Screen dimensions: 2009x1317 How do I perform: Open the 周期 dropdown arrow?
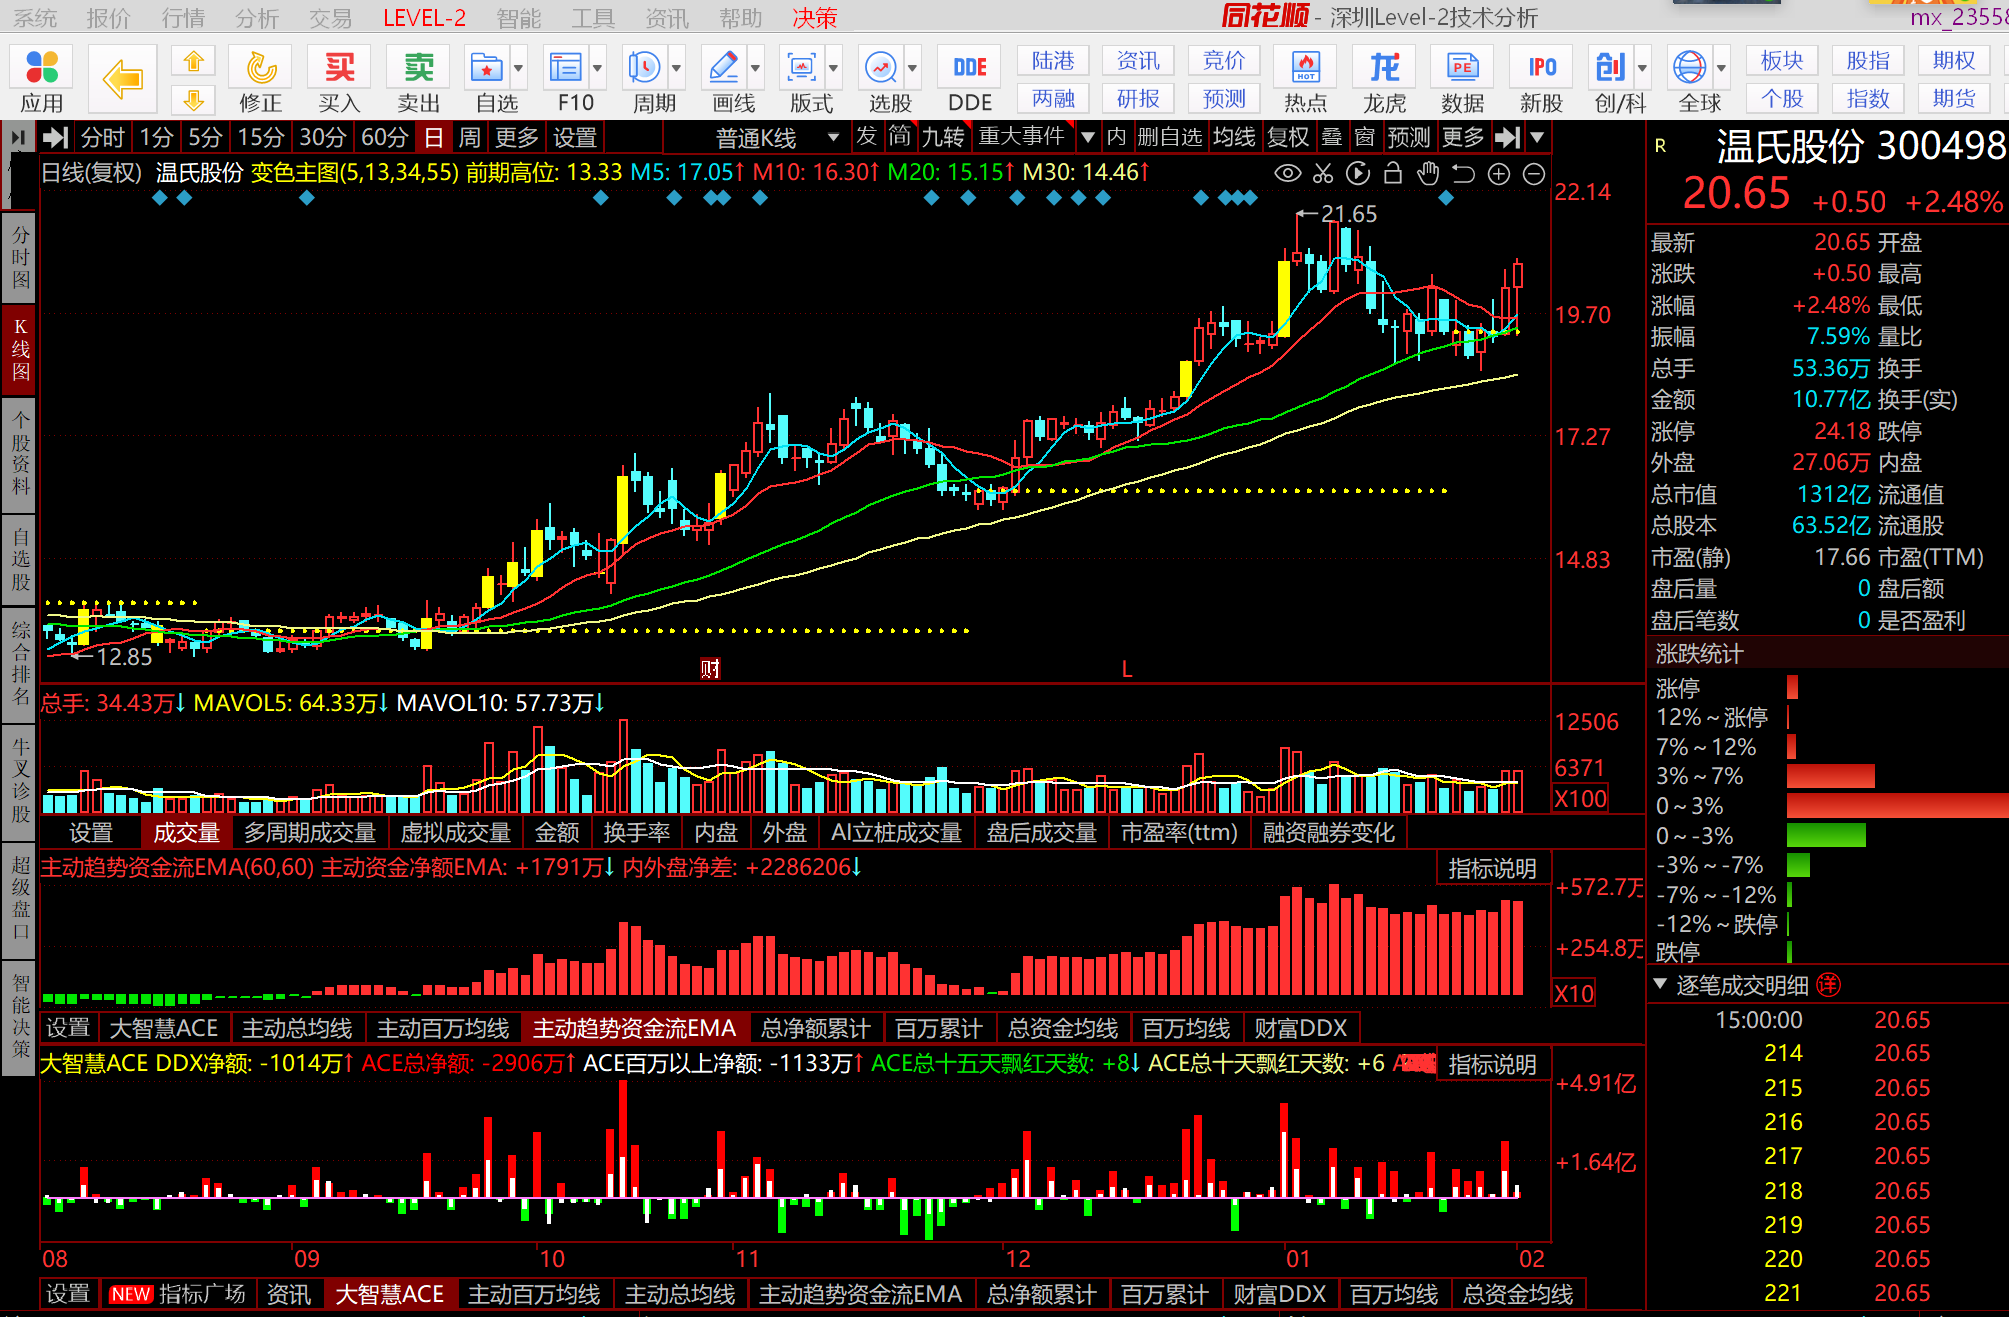coord(677,69)
